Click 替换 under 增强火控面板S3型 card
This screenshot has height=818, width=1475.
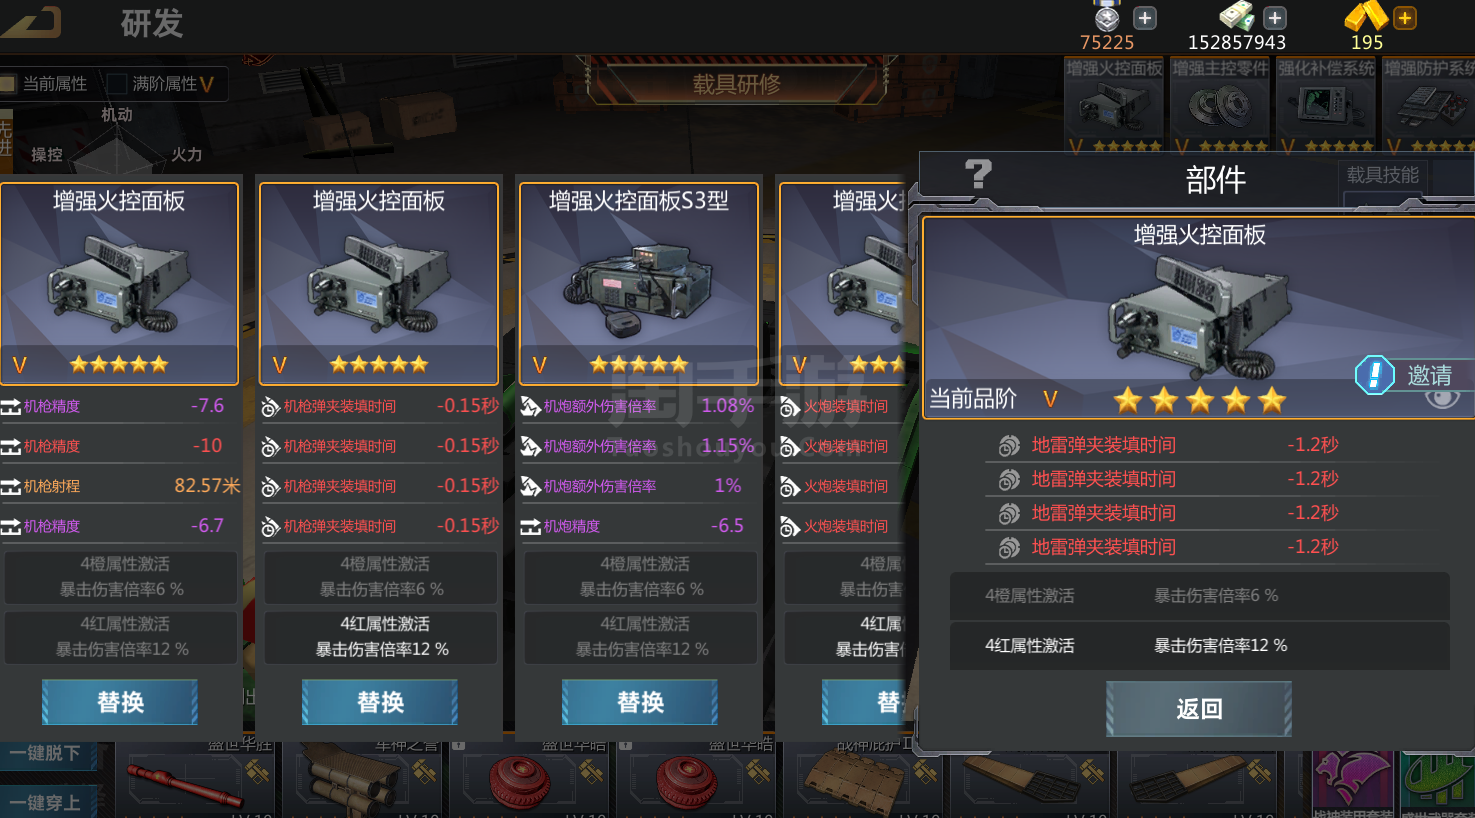coord(640,702)
